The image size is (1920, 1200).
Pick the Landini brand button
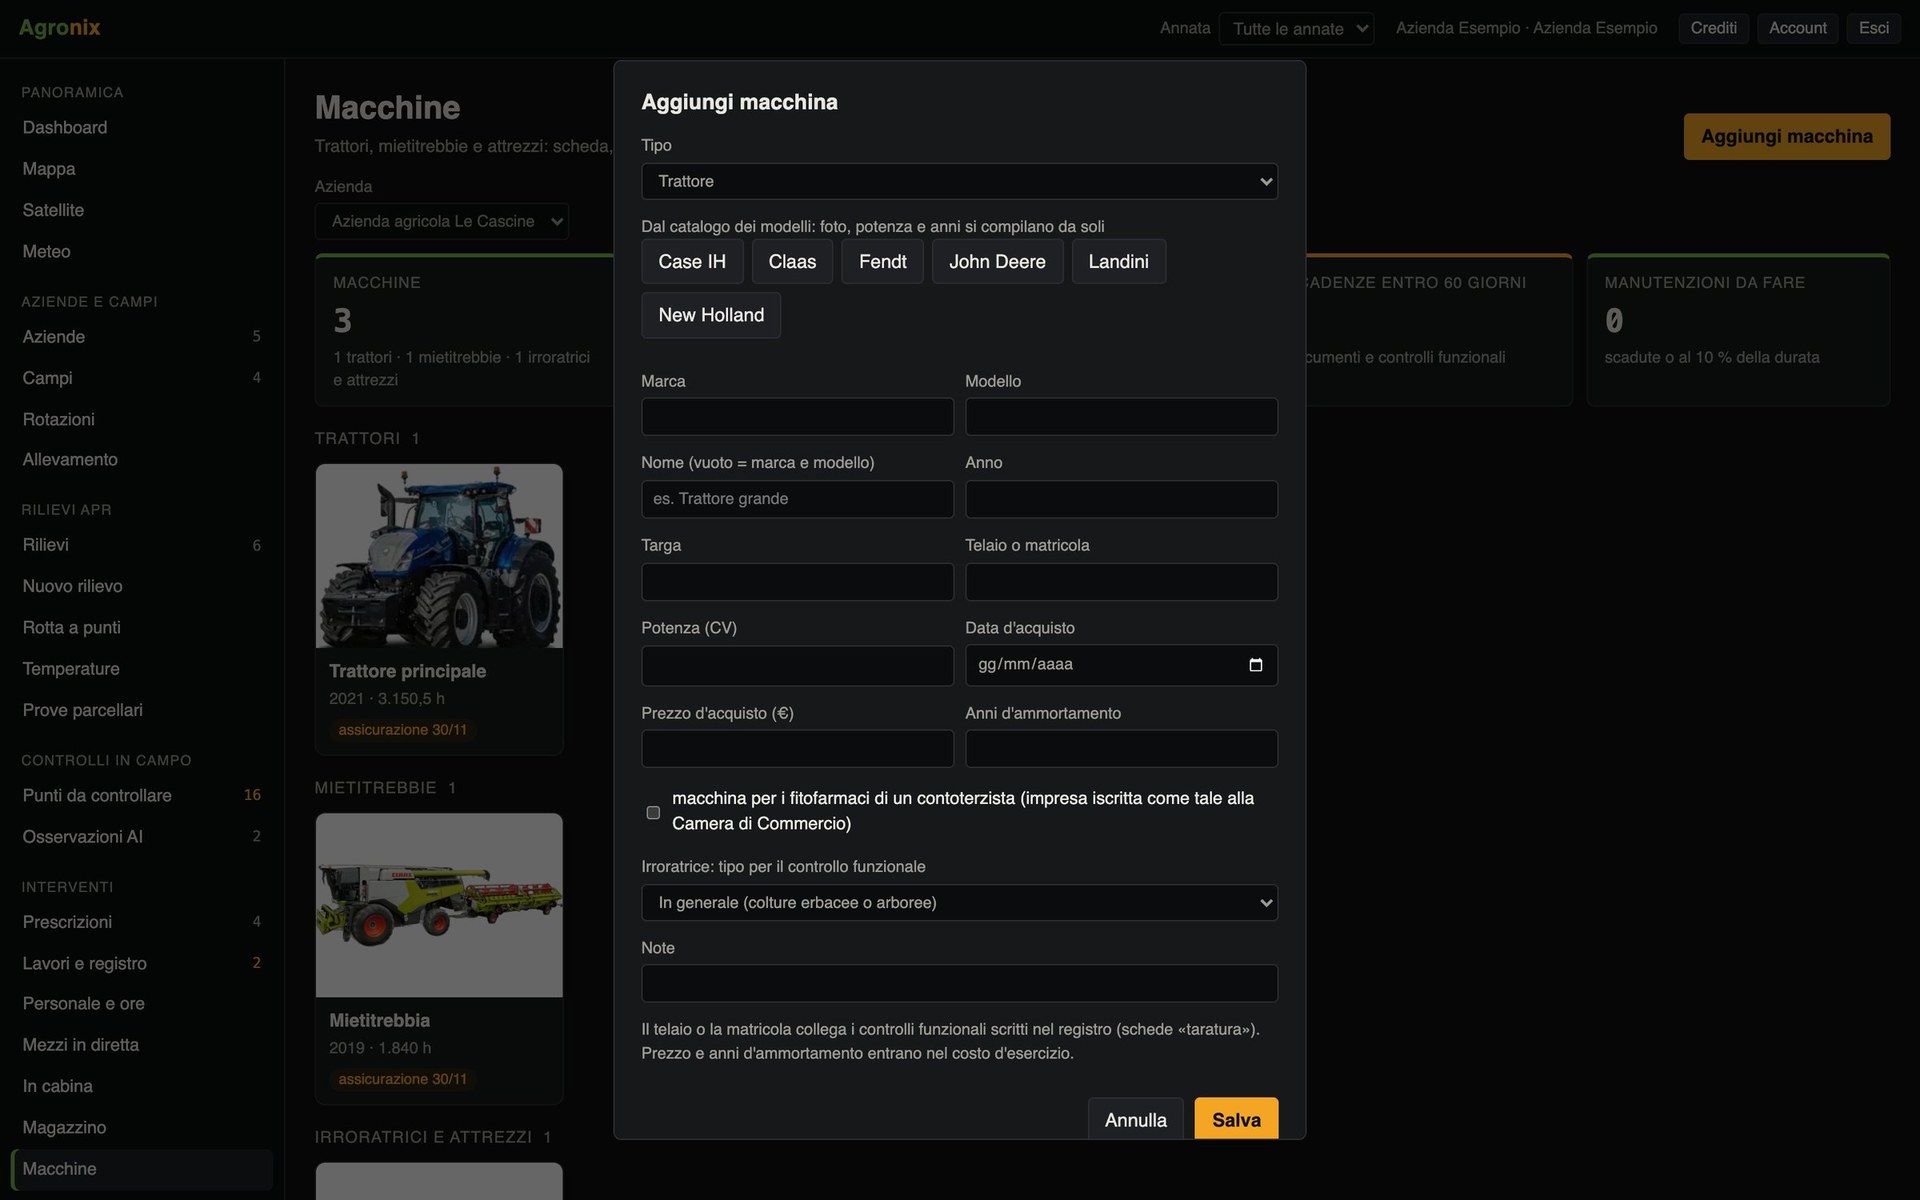[1118, 261]
